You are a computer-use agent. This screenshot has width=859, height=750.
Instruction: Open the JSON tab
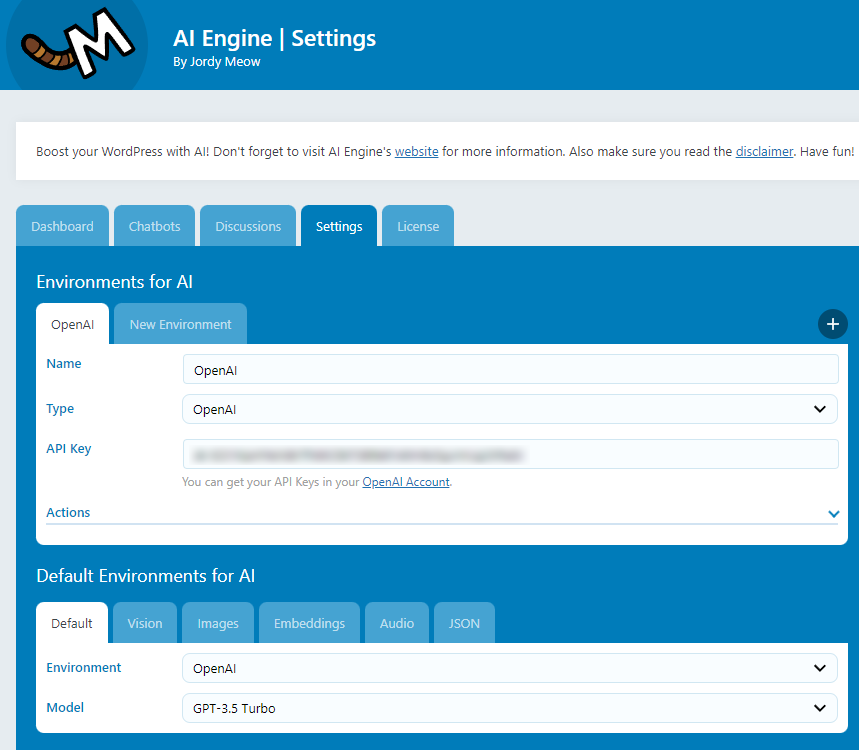464,623
